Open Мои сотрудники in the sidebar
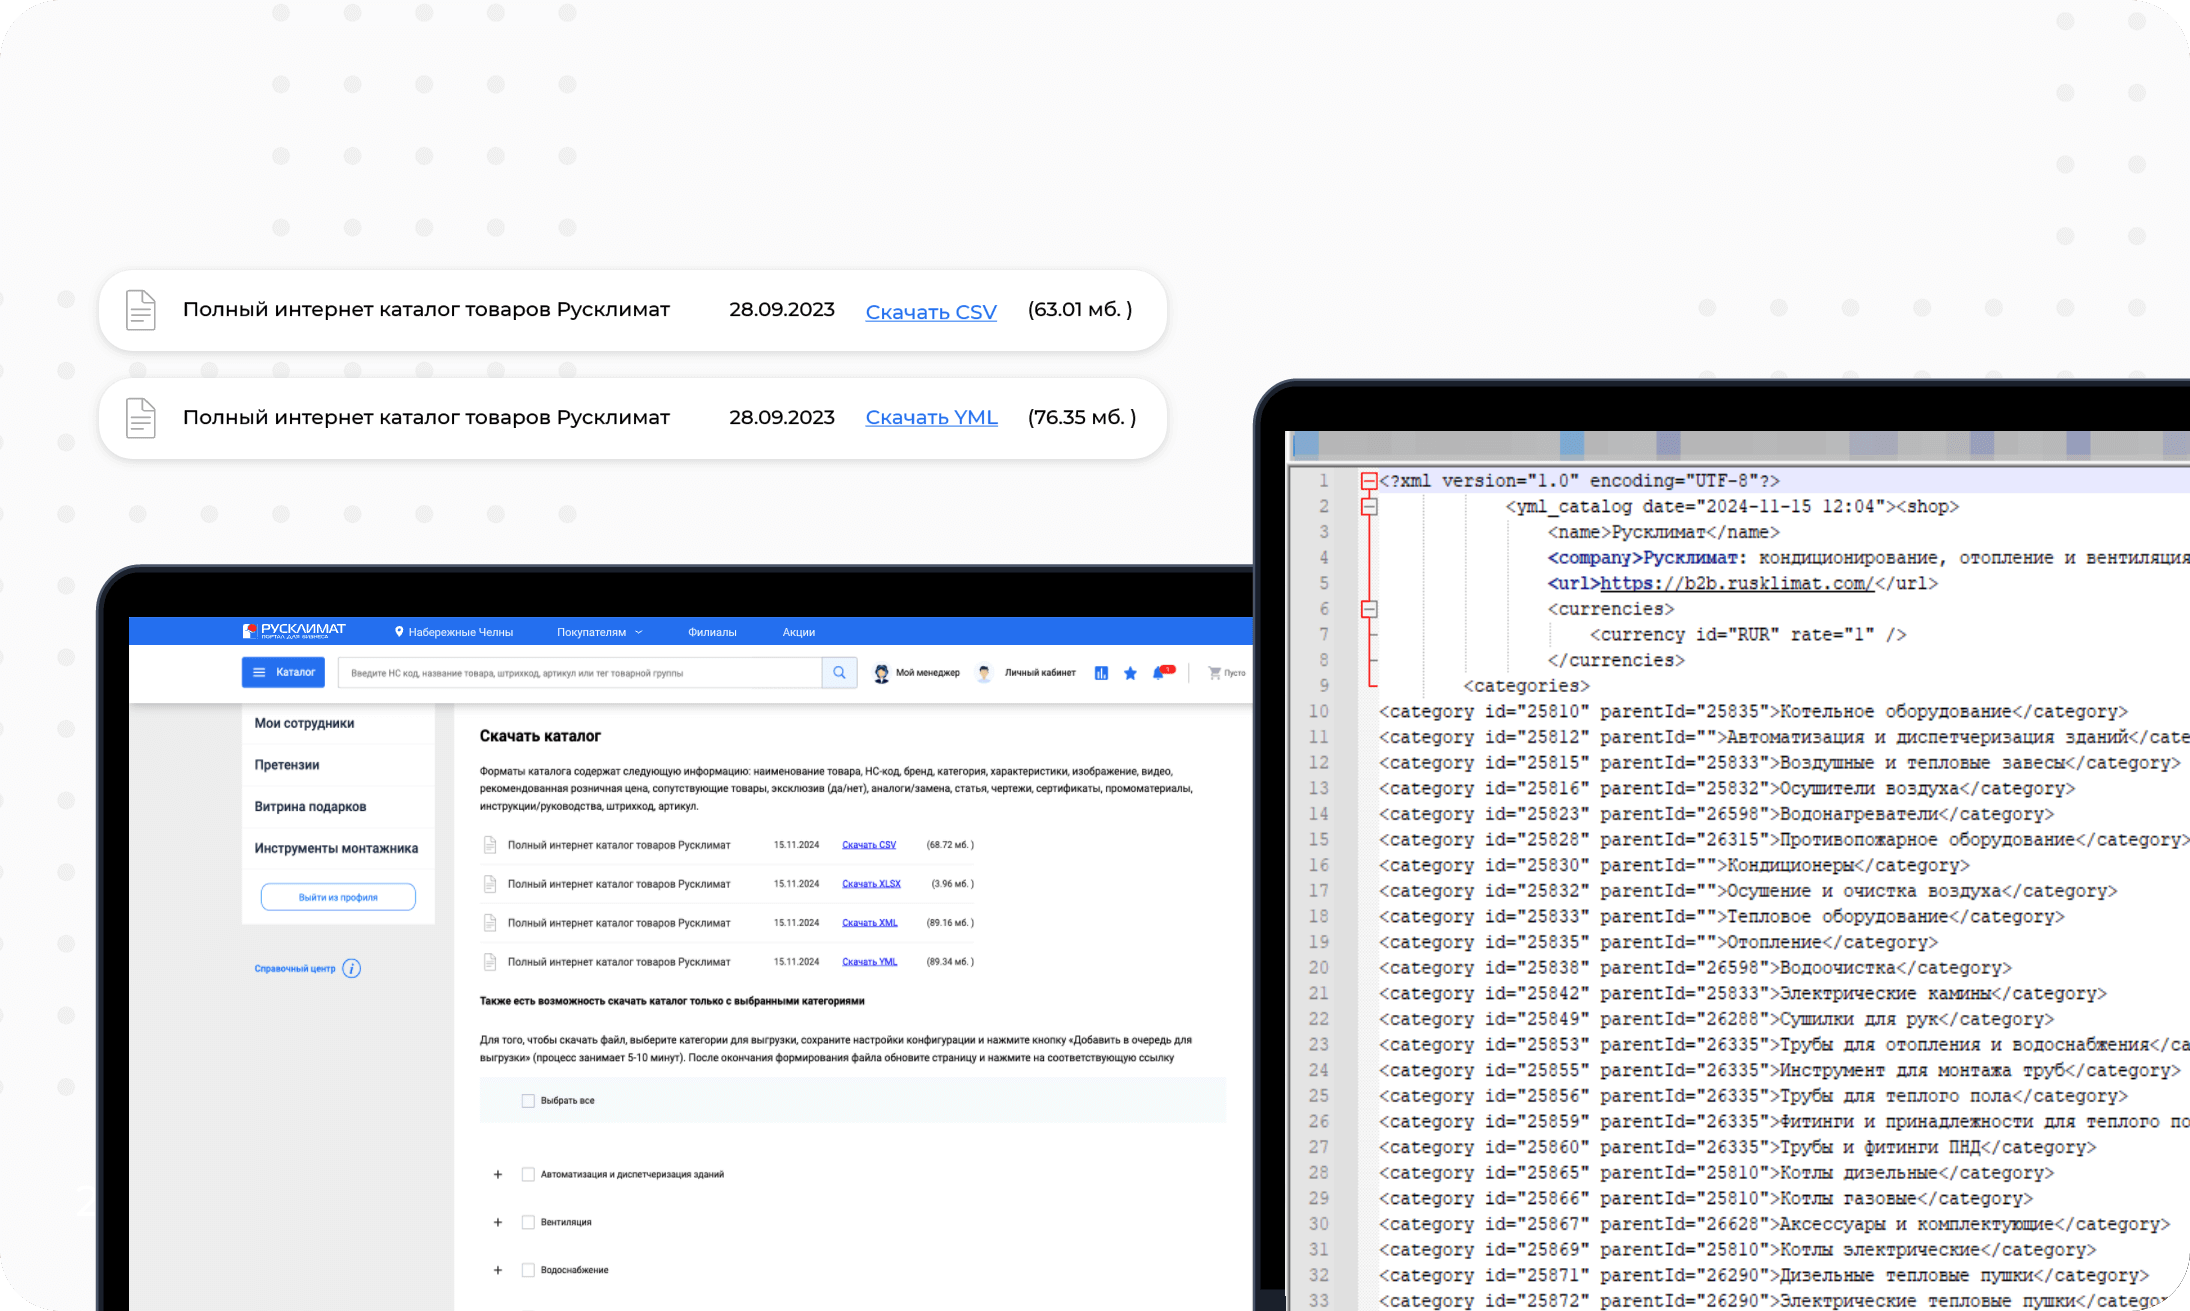2190x1311 pixels. (304, 723)
